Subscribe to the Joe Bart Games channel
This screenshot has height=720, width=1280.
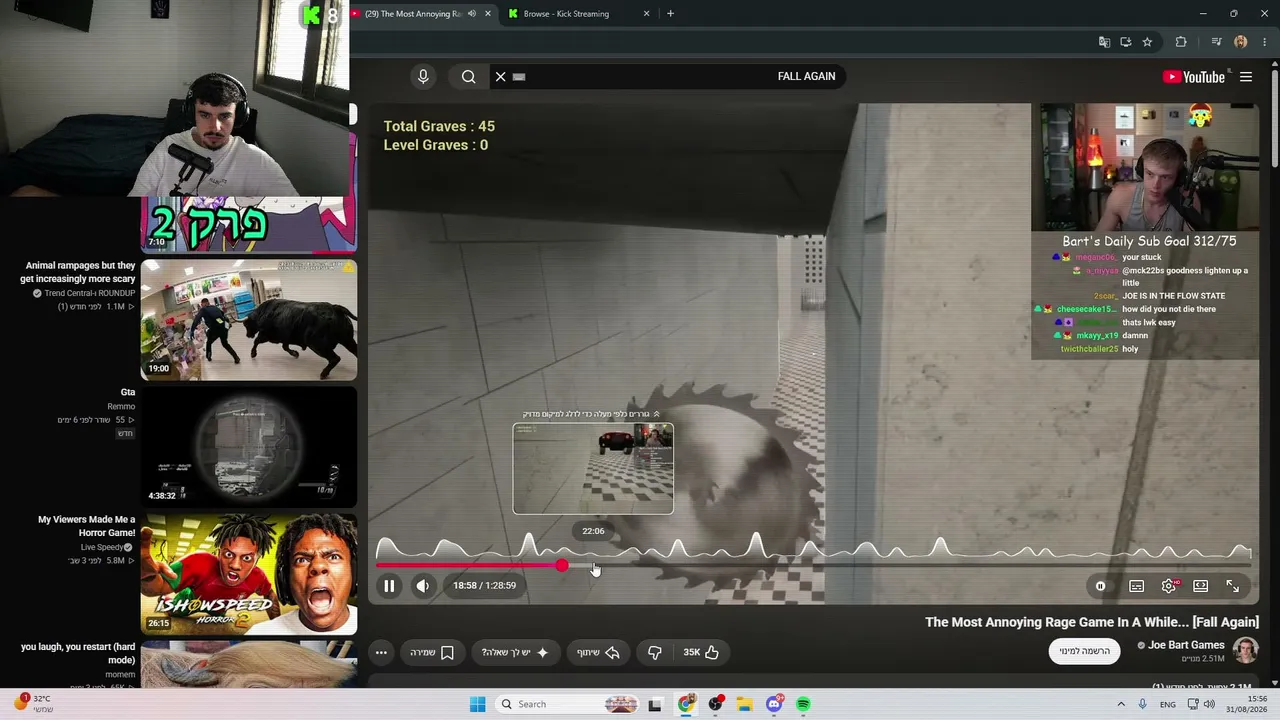pos(1085,651)
